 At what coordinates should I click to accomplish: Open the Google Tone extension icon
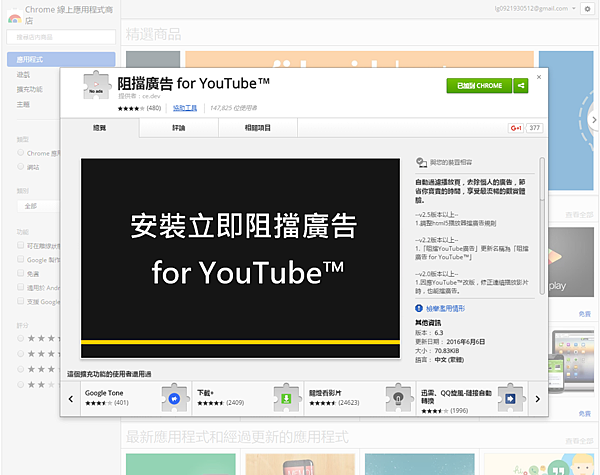(174, 398)
